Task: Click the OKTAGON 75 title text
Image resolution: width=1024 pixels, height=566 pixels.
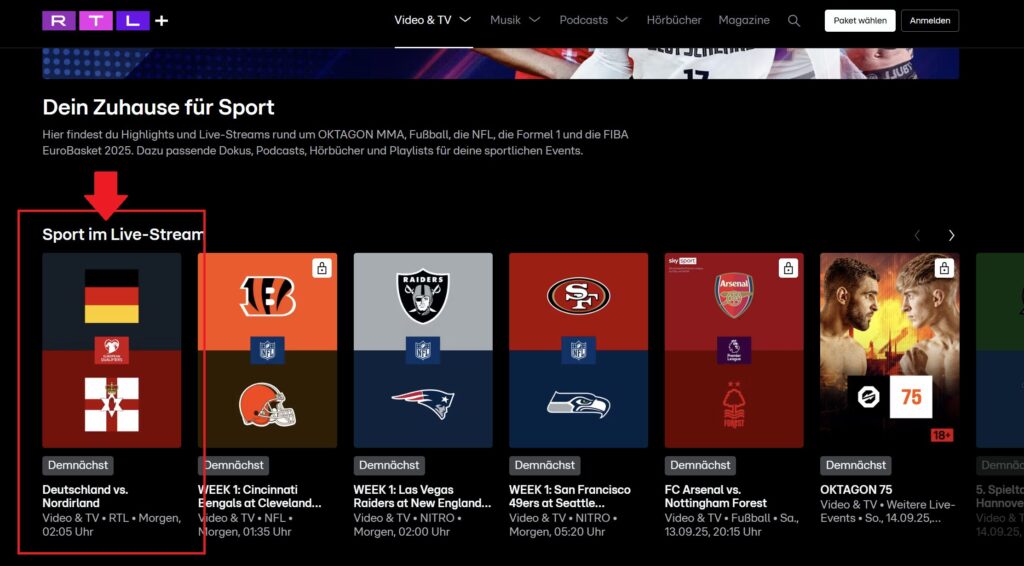Action: click(x=856, y=490)
